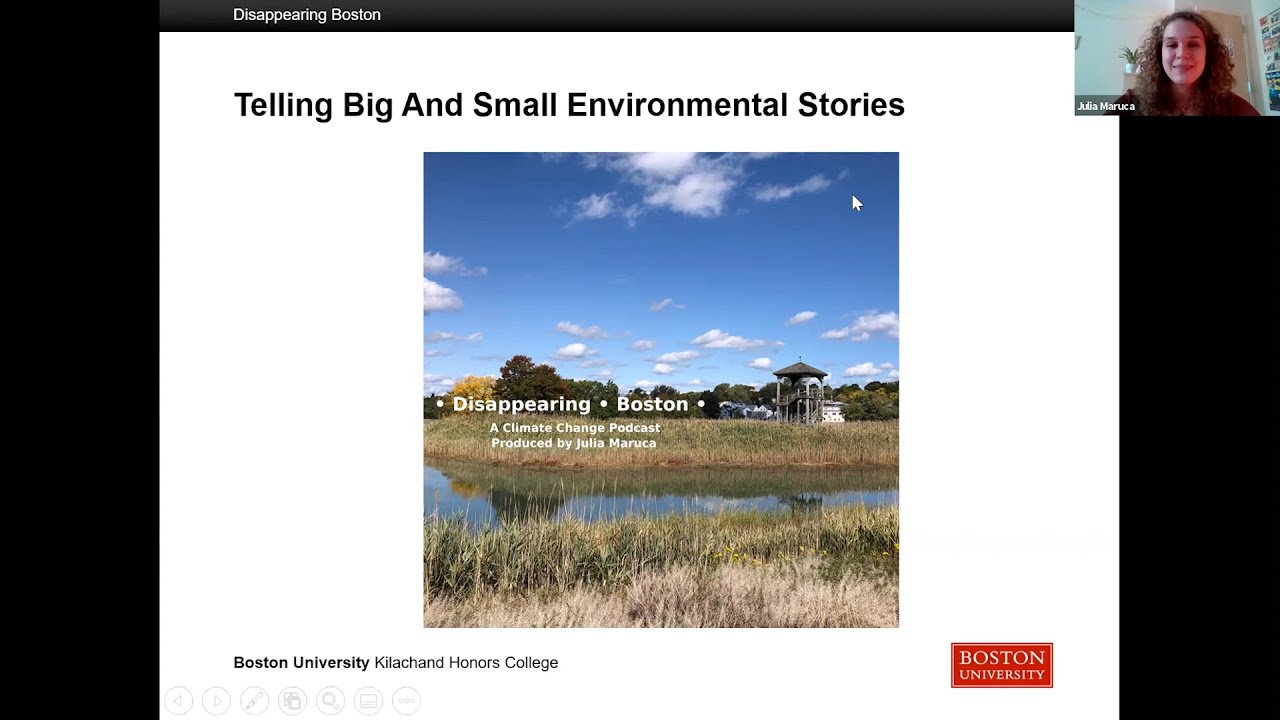The height and width of the screenshot is (720, 1280).
Task: Click the "Produced by Julia Maruca" caption
Action: pyautogui.click(x=574, y=443)
